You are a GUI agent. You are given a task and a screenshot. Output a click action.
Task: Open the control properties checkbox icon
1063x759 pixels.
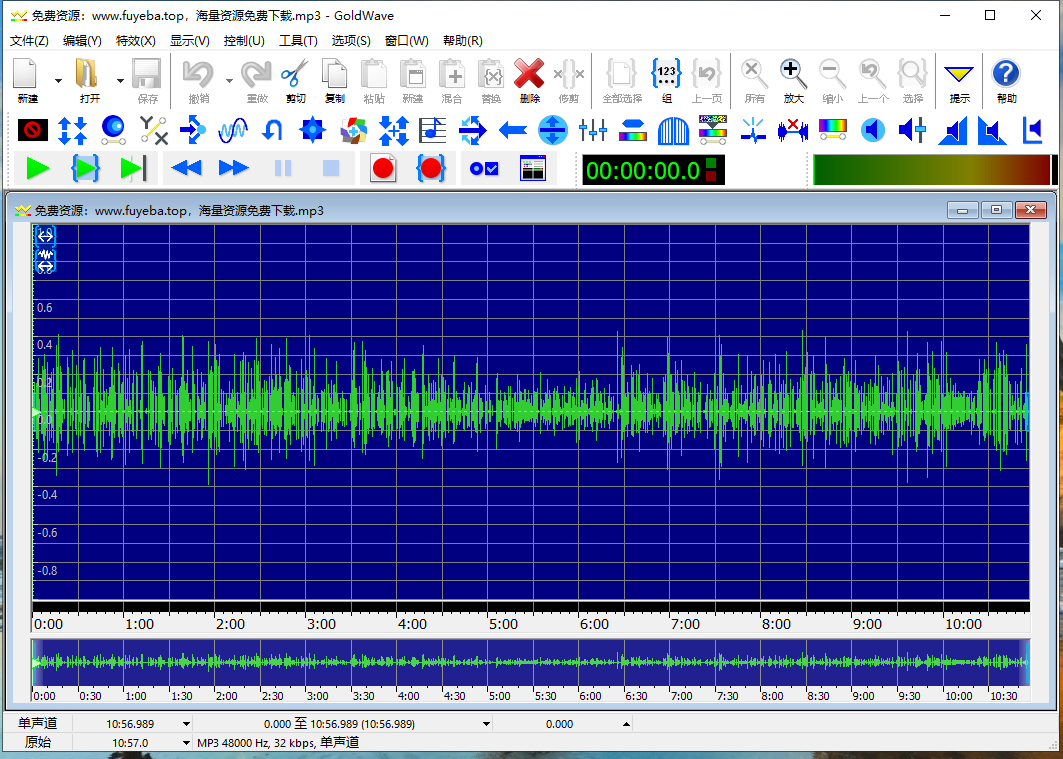click(x=484, y=168)
